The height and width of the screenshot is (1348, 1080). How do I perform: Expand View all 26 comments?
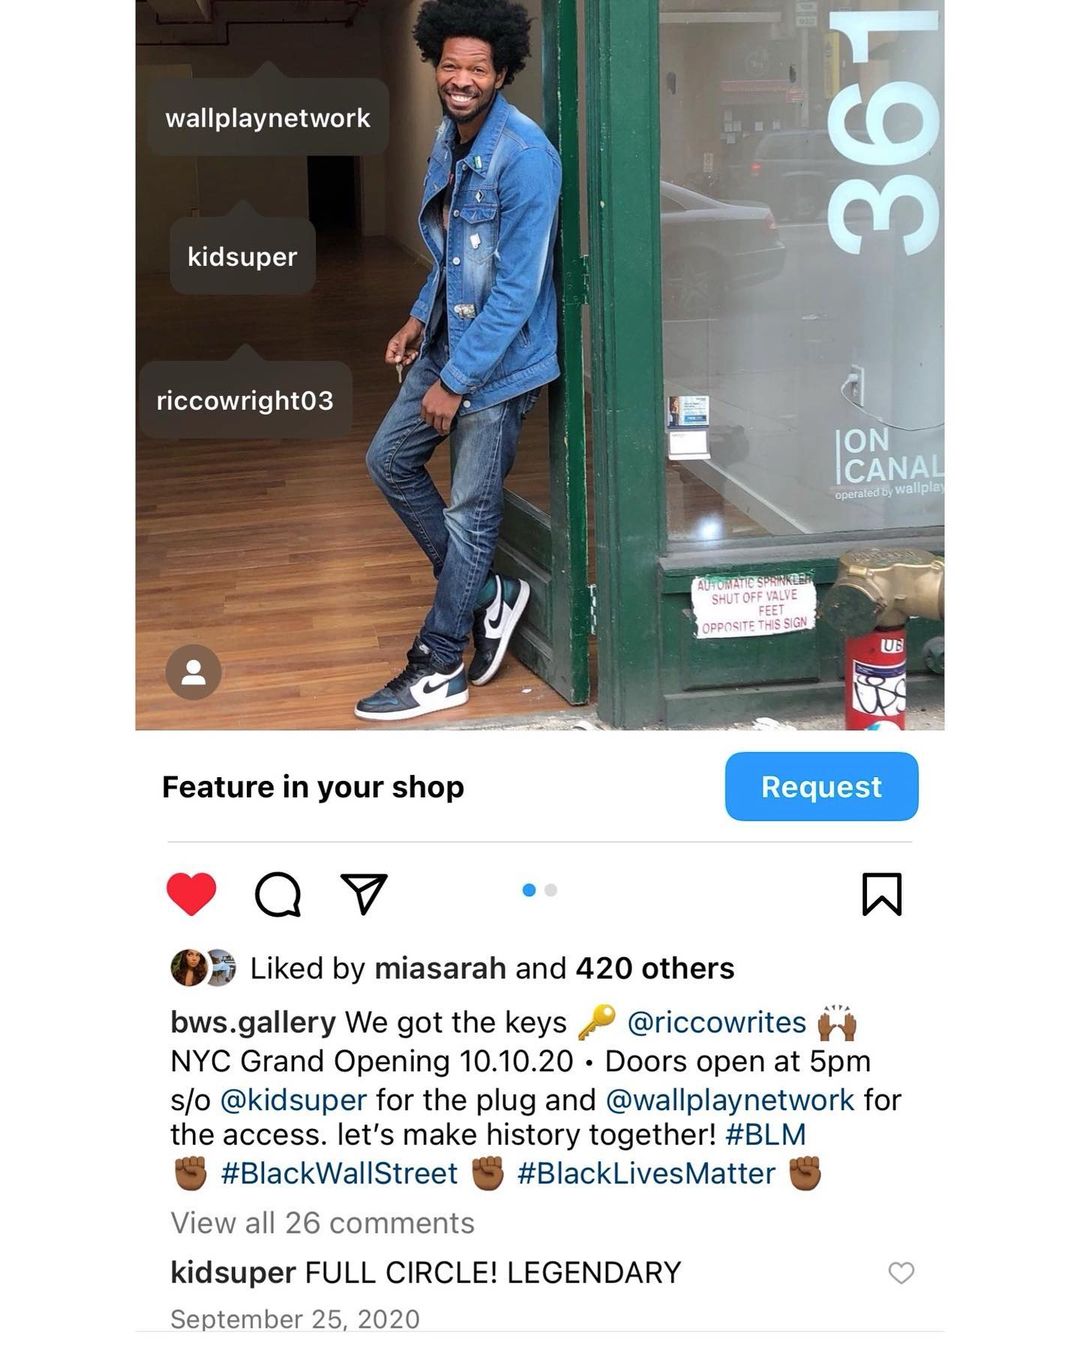click(322, 1223)
